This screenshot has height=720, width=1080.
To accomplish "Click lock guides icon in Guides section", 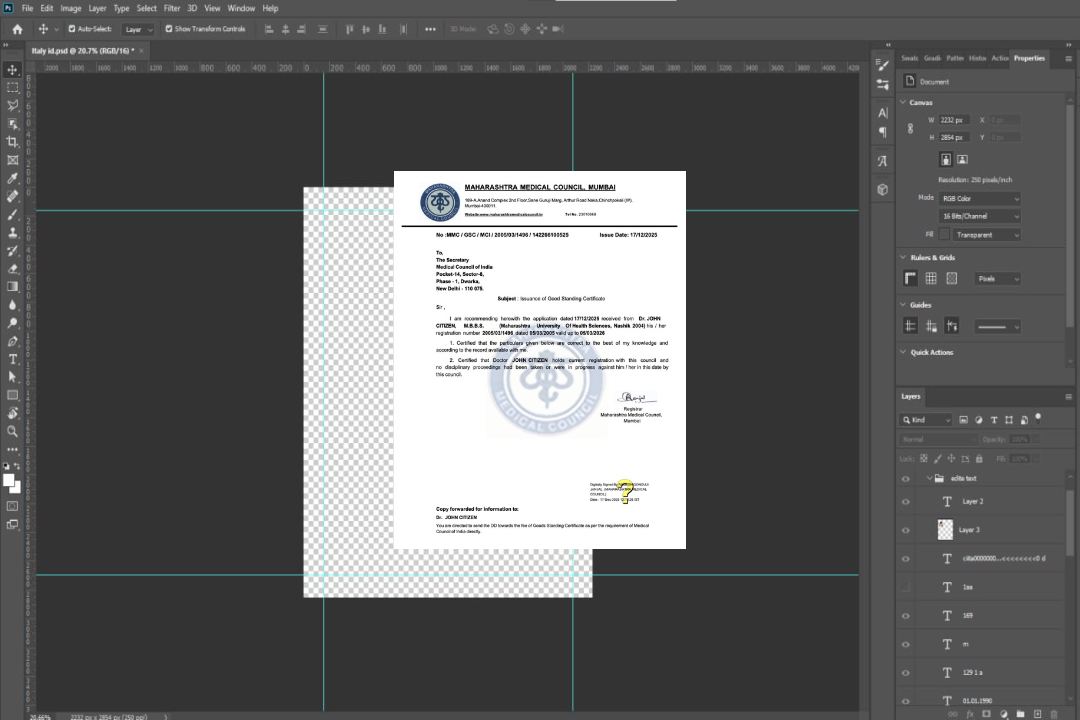I will [x=931, y=326].
